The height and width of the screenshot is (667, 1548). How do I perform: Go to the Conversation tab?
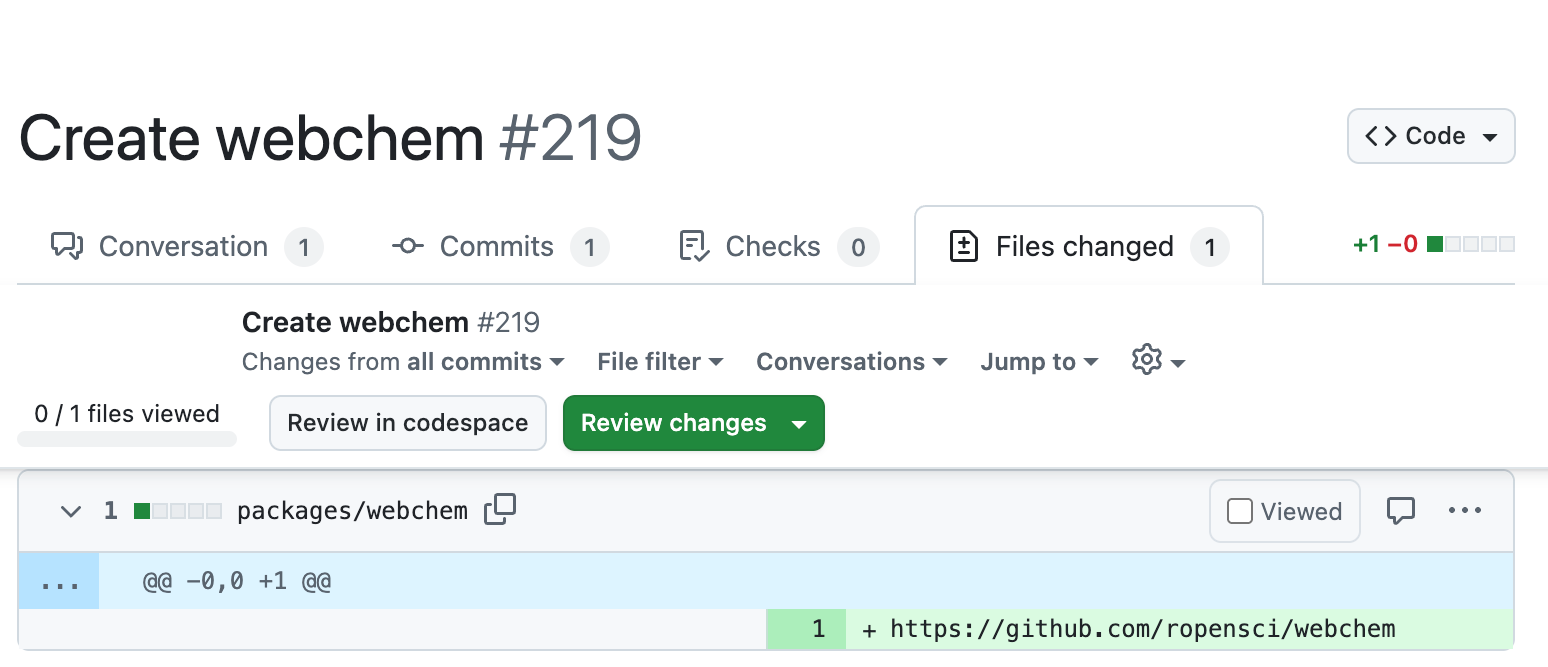[182, 246]
